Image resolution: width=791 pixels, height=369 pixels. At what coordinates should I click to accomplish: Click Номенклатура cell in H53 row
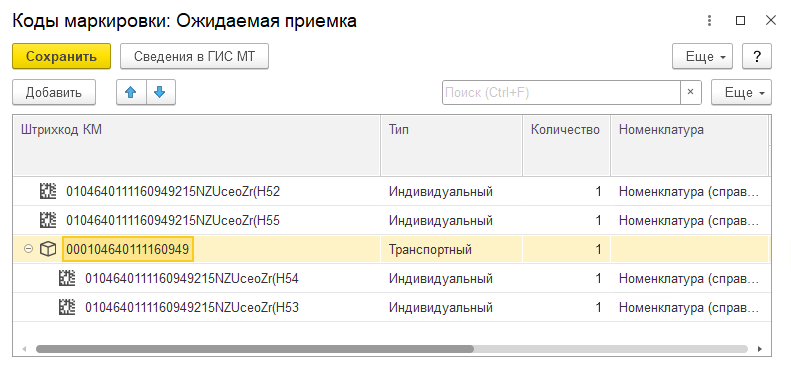coord(690,307)
